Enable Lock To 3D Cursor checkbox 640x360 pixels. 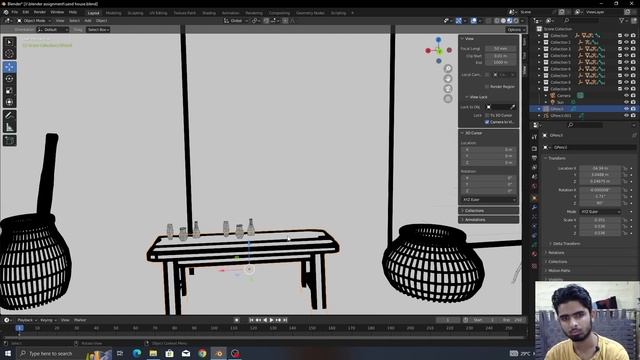pyautogui.click(x=487, y=115)
